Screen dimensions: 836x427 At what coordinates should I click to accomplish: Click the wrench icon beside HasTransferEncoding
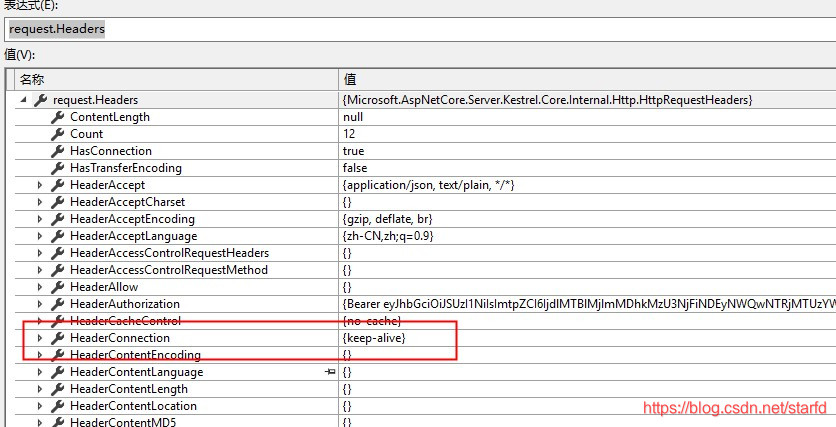tap(57, 168)
